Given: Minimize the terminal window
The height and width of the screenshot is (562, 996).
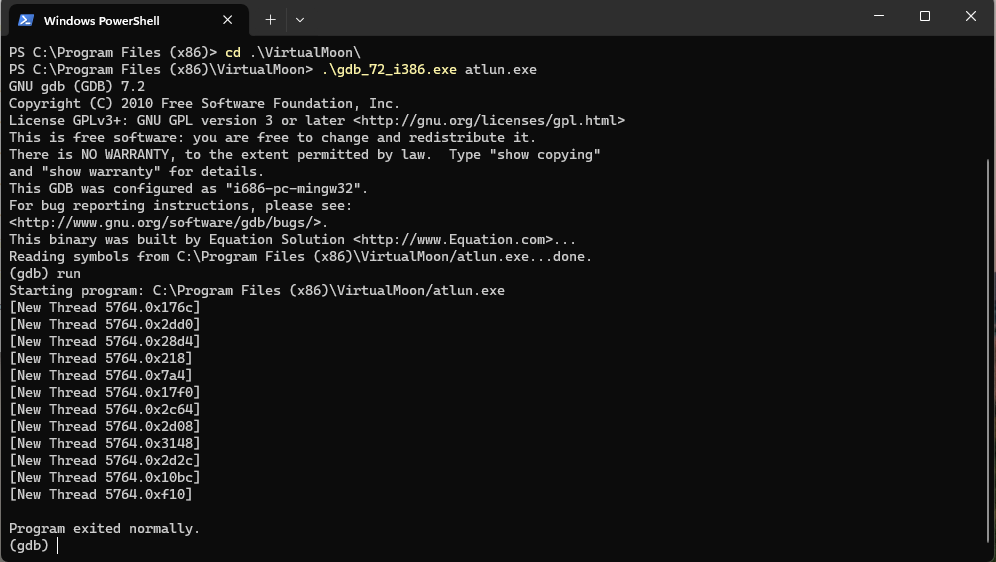Looking at the screenshot, I should tap(879, 16).
